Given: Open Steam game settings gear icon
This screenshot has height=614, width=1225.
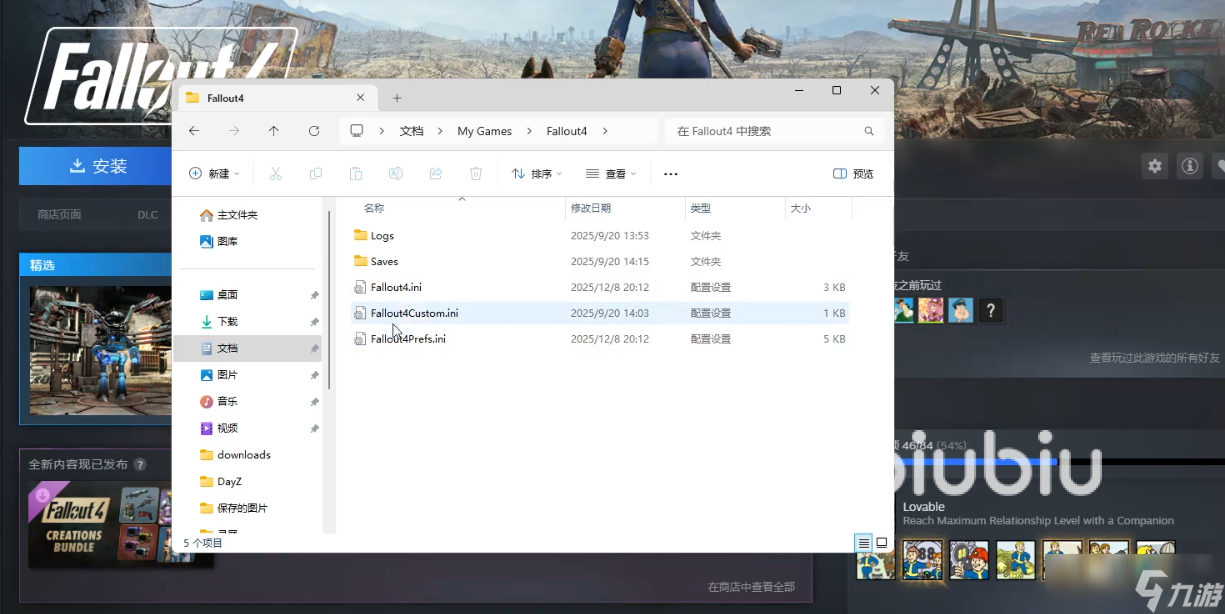Looking at the screenshot, I should pos(1155,166).
